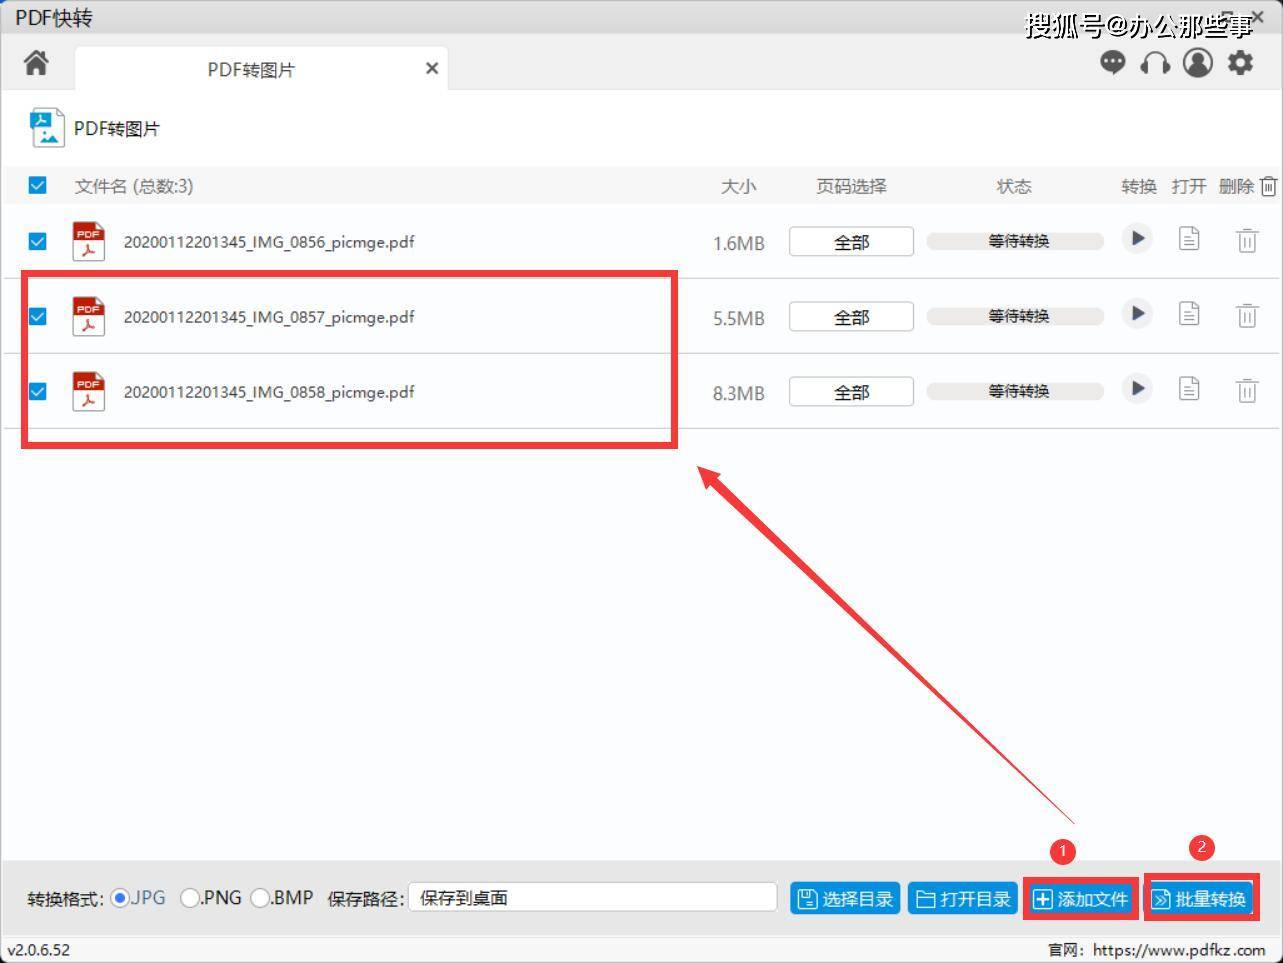Open page selection for IMG_0856_picmge.pdf
The height and width of the screenshot is (963, 1283).
[x=850, y=241]
